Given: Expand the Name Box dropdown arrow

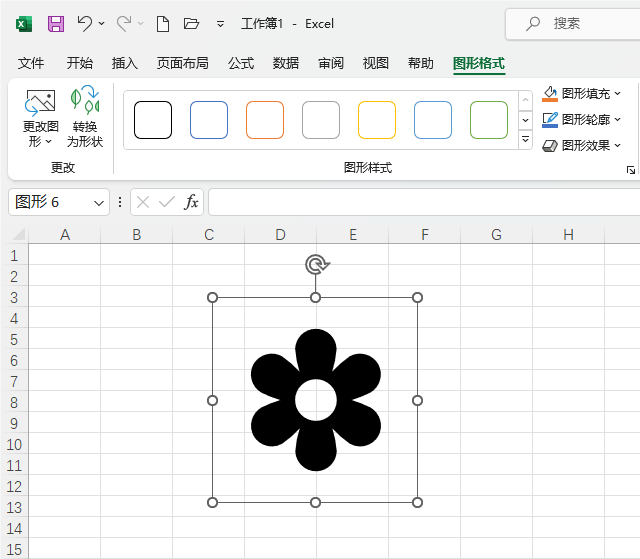Looking at the screenshot, I should click(99, 202).
